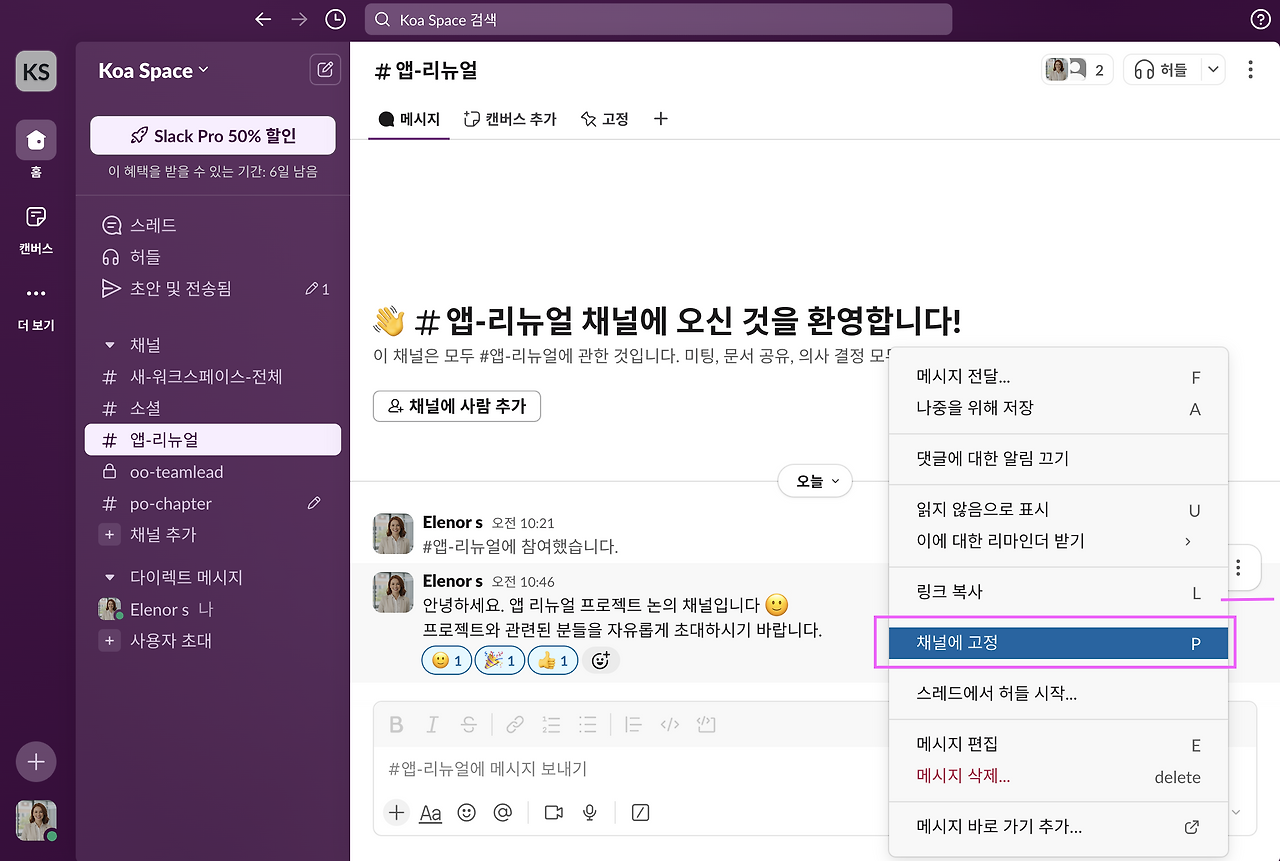Toggle the 👍 reaction on Elenor's message

pos(552,660)
